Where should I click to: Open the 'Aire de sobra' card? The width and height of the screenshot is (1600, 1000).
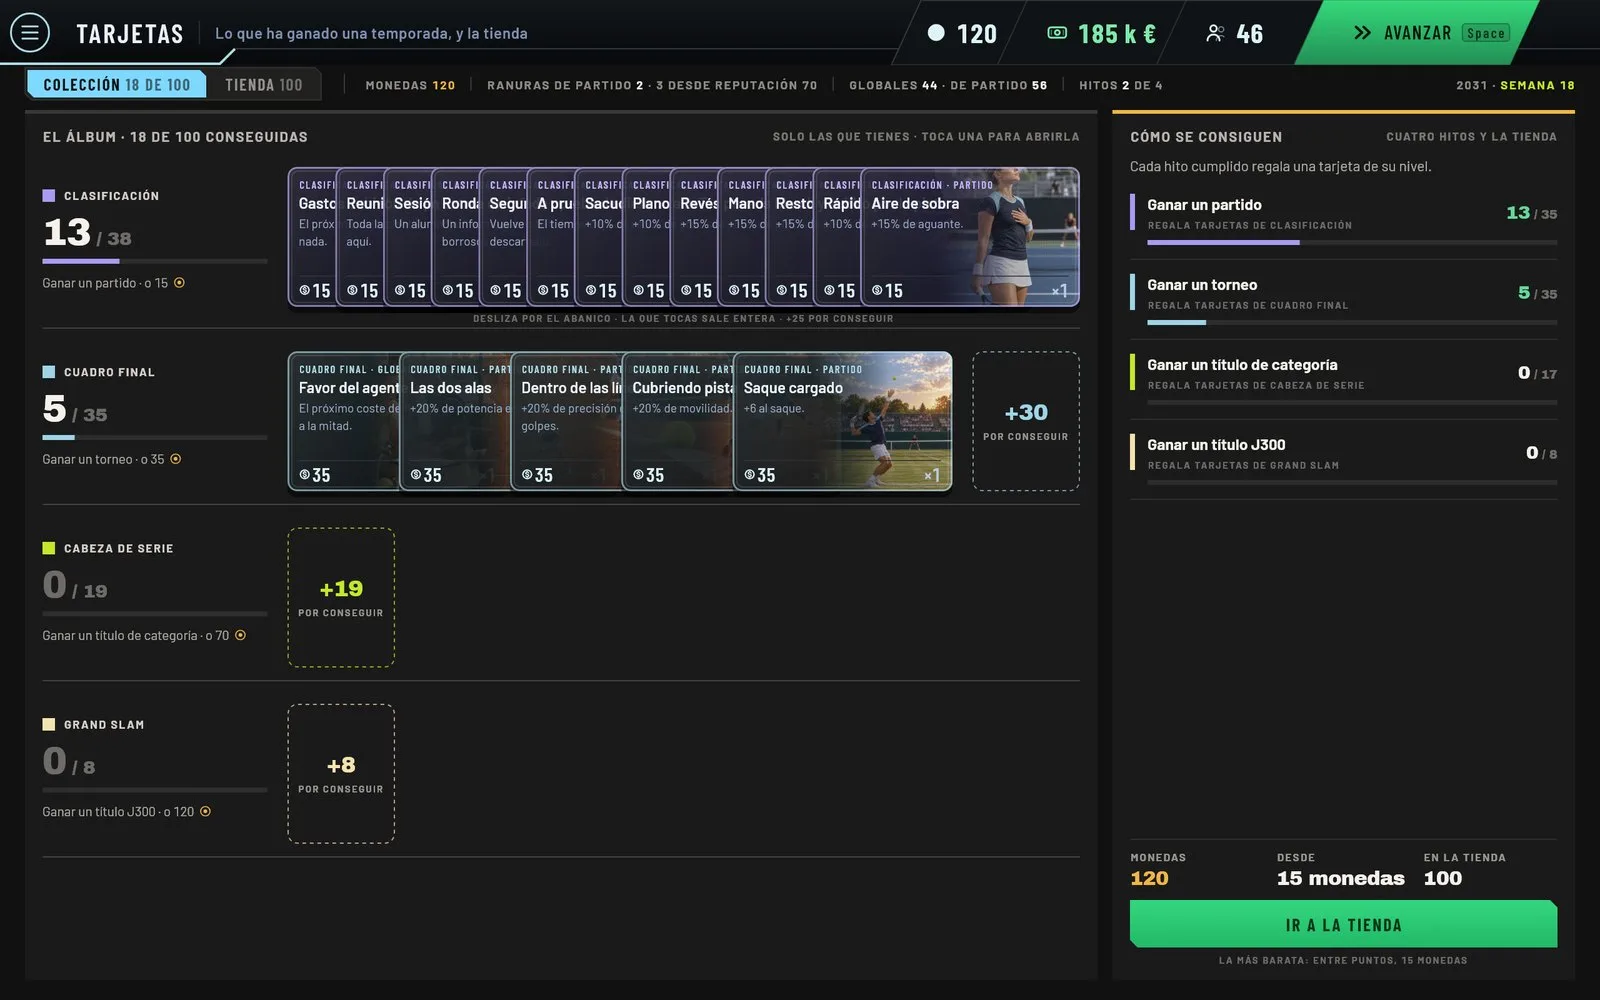970,237
